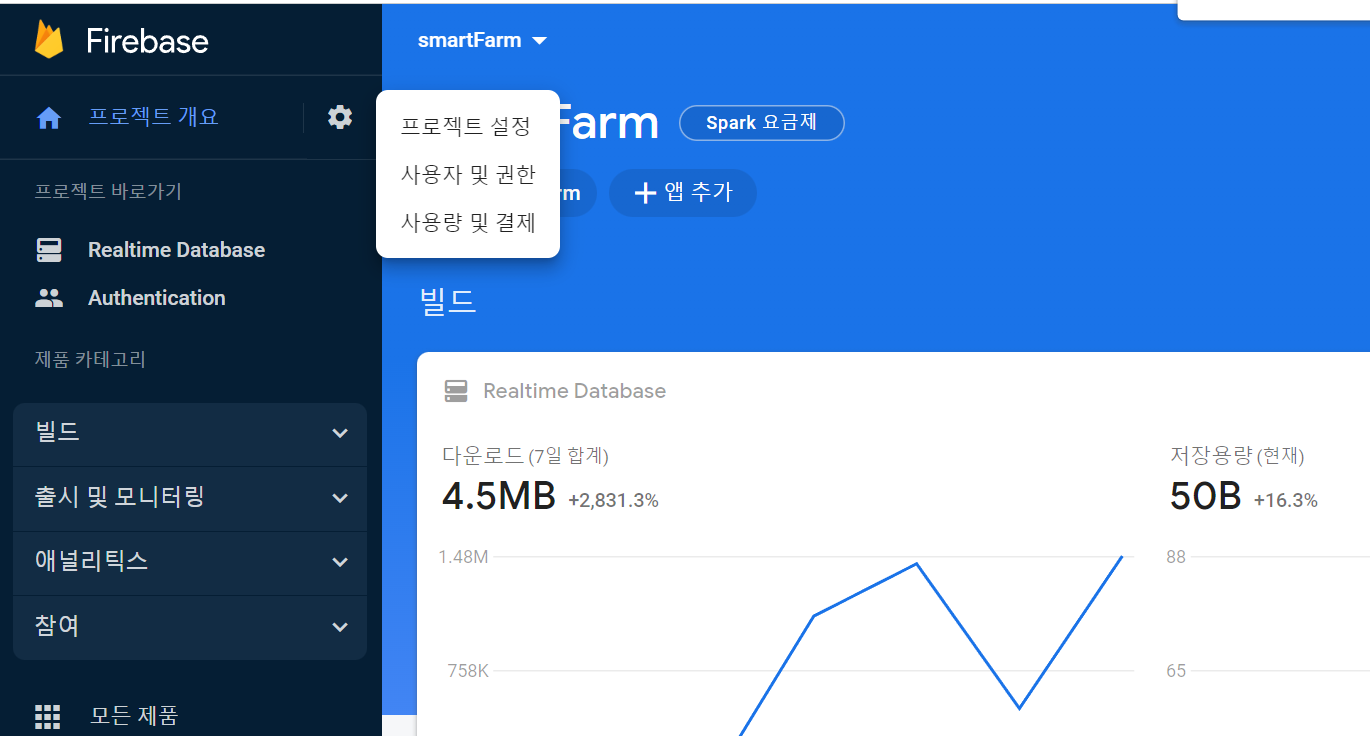Open the smartFarm project dropdown

483,41
